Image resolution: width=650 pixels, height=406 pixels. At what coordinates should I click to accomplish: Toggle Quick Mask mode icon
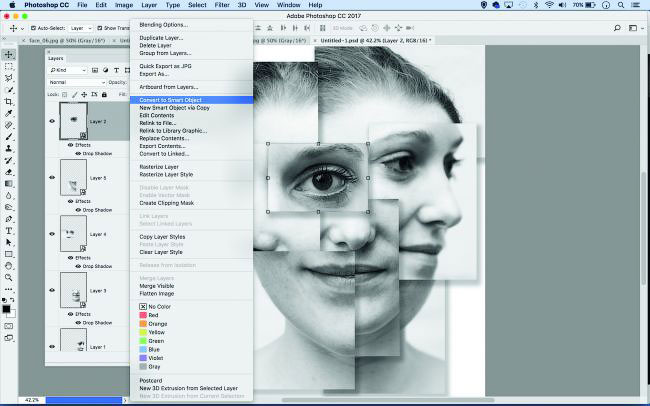9,326
